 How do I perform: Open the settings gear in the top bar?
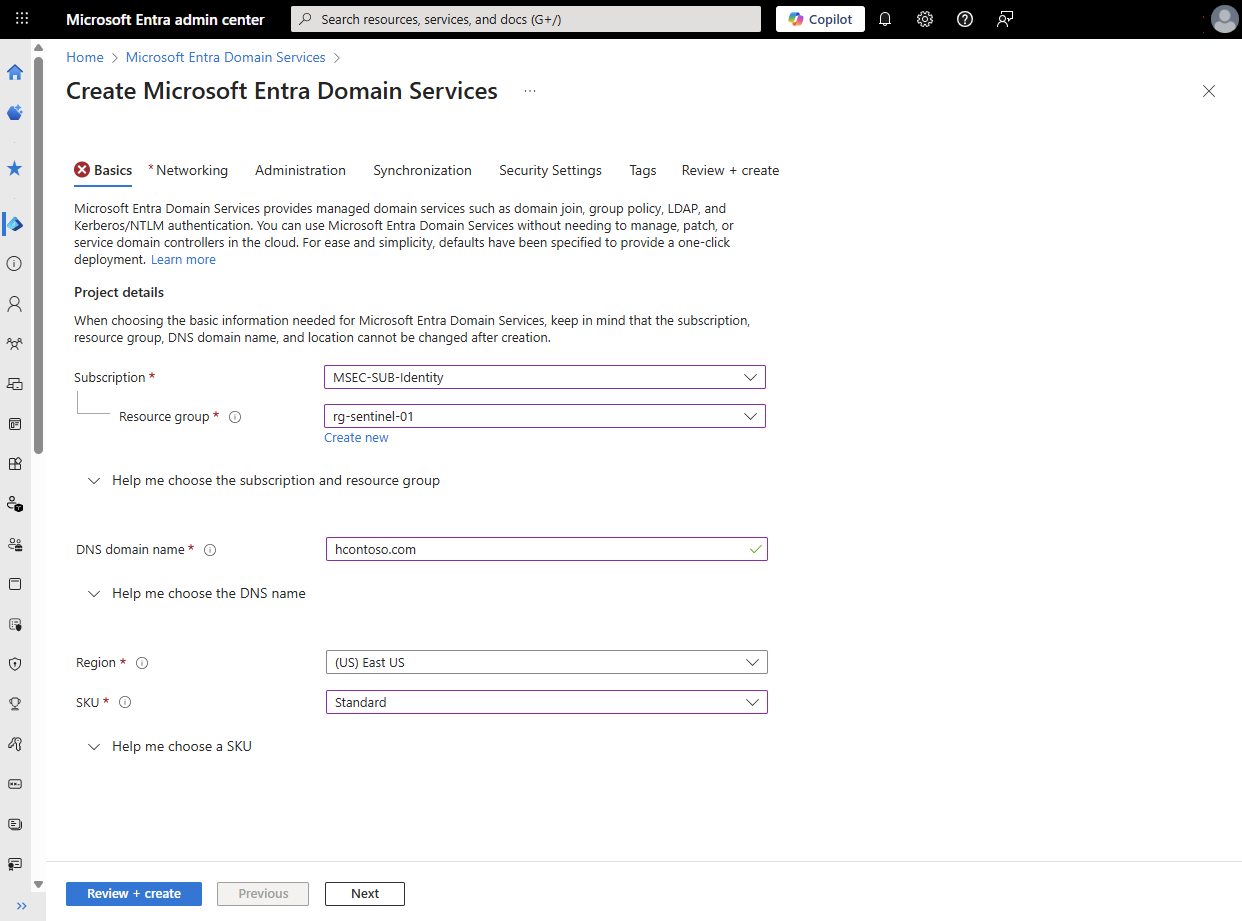point(925,18)
